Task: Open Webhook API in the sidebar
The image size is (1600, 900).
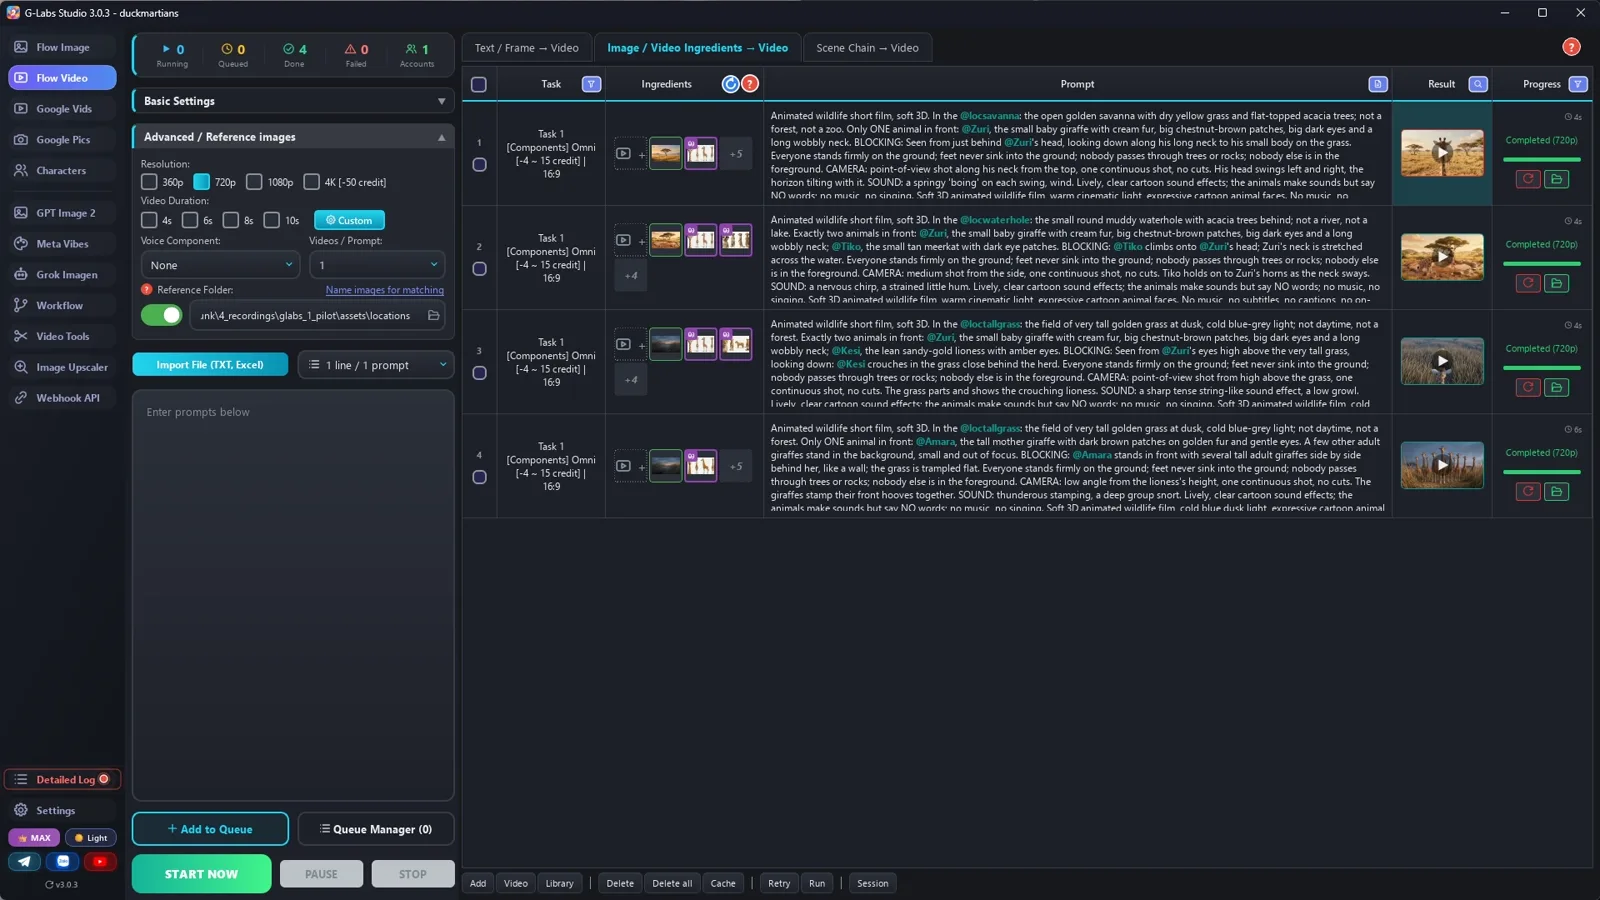Action: pos(62,398)
